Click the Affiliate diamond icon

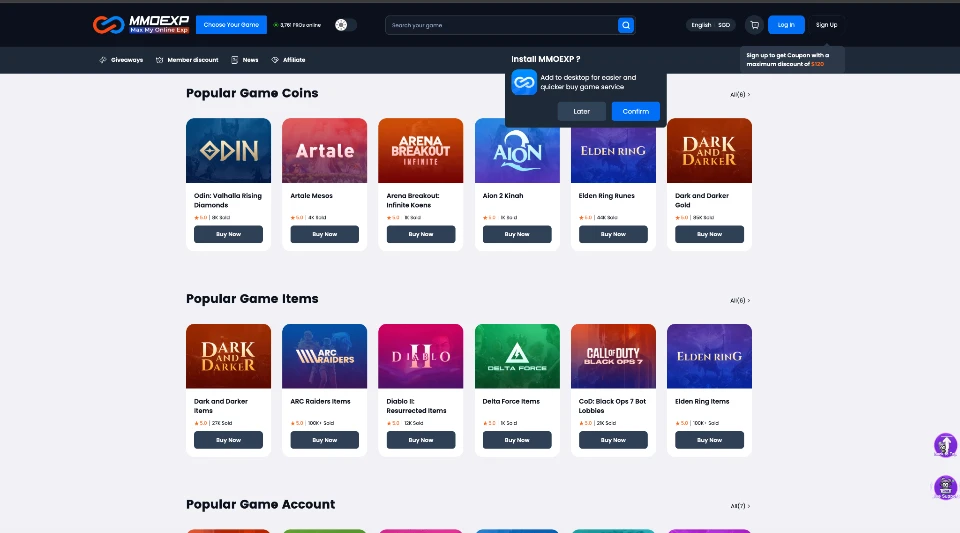(x=275, y=60)
